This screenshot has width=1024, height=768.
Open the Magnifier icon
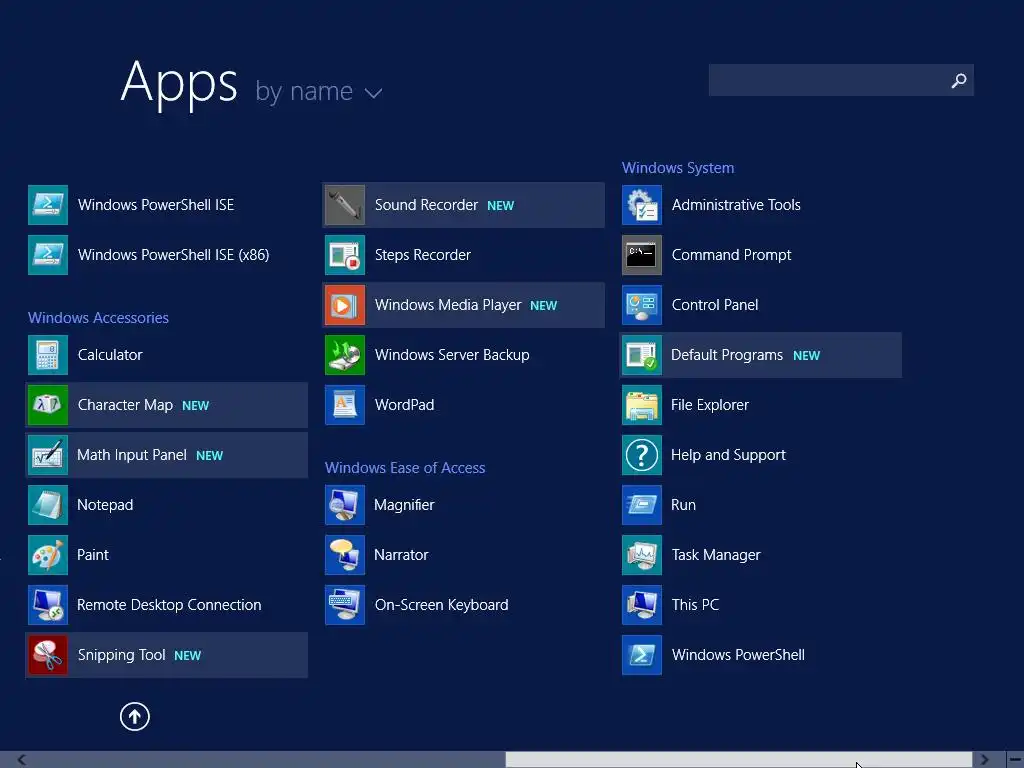345,505
